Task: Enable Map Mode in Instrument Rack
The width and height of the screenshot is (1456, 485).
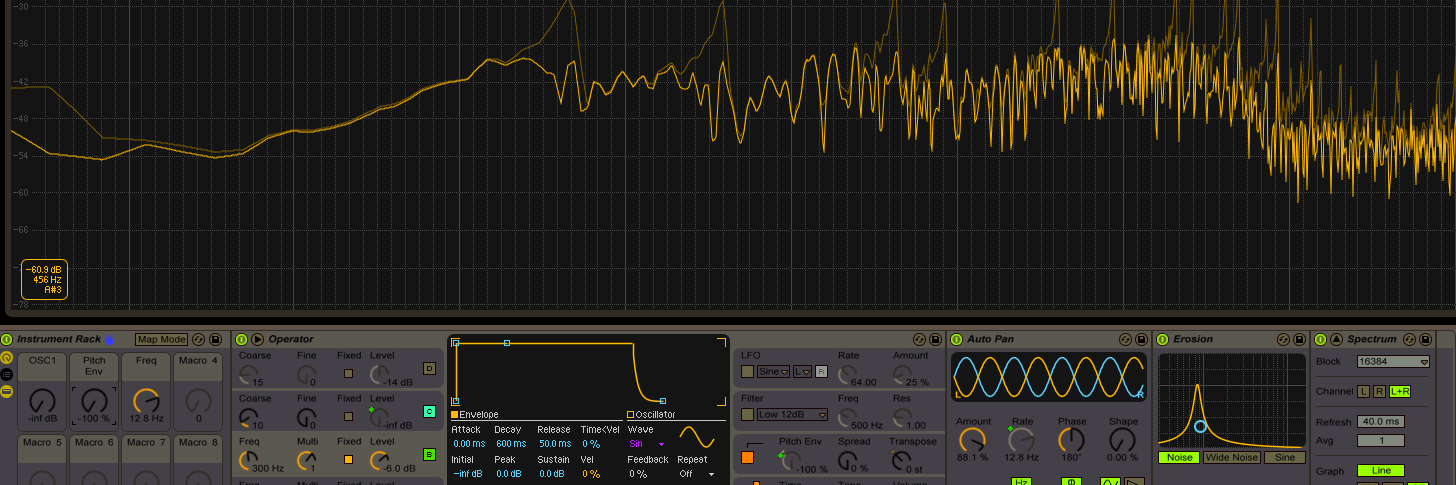Action: pos(161,340)
